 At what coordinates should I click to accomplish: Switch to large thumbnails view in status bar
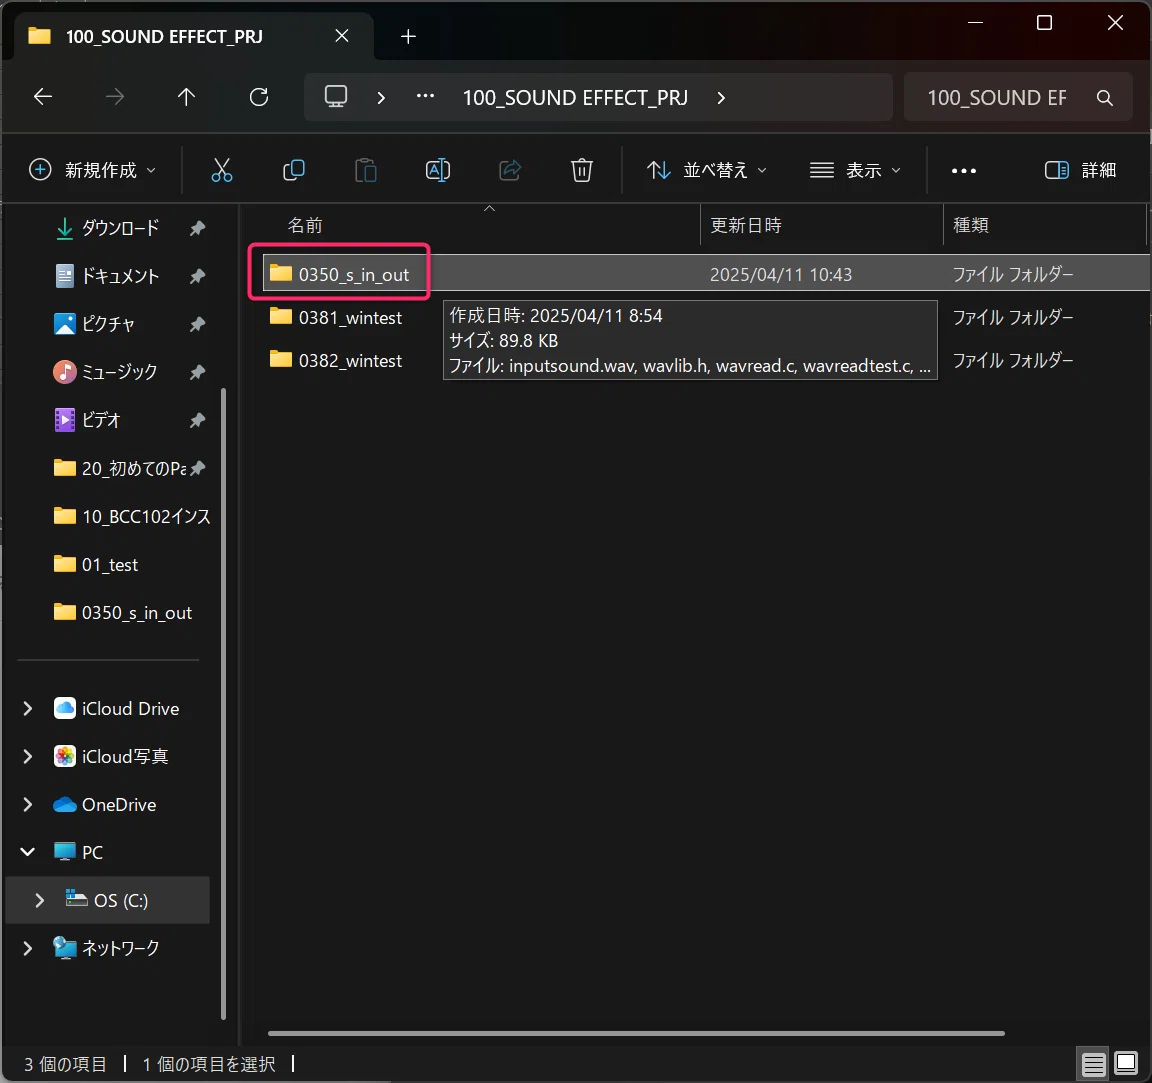coord(1126,1063)
